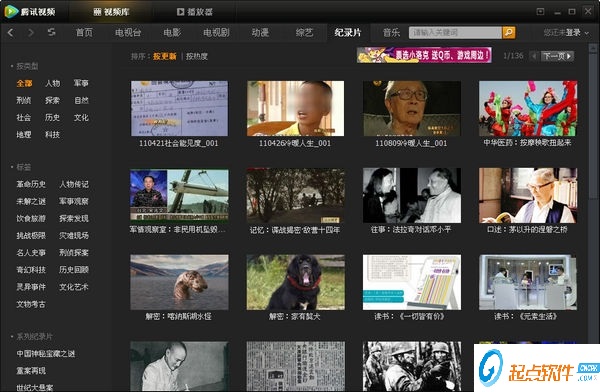Viewport: 600px width, 392px height.
Task: Choose the 文物考古 tag
Action: [31, 304]
